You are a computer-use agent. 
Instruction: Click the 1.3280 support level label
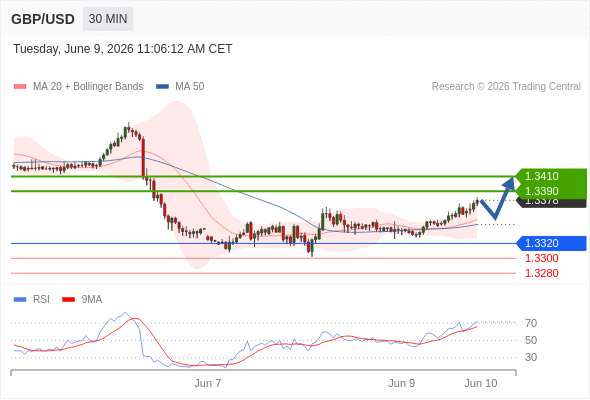tap(541, 274)
